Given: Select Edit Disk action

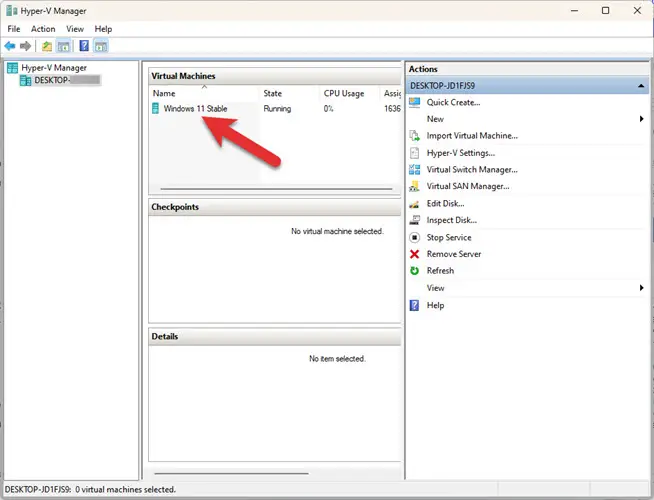Looking at the screenshot, I should pyautogui.click(x=445, y=204).
